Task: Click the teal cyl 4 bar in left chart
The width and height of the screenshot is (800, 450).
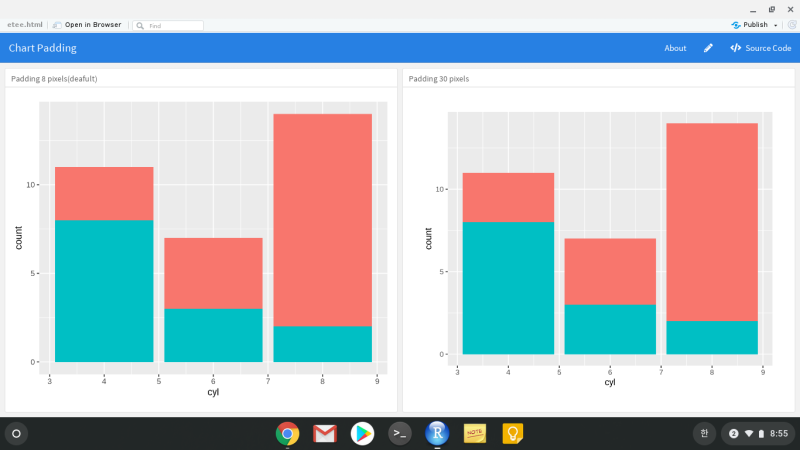Action: [x=104, y=291]
